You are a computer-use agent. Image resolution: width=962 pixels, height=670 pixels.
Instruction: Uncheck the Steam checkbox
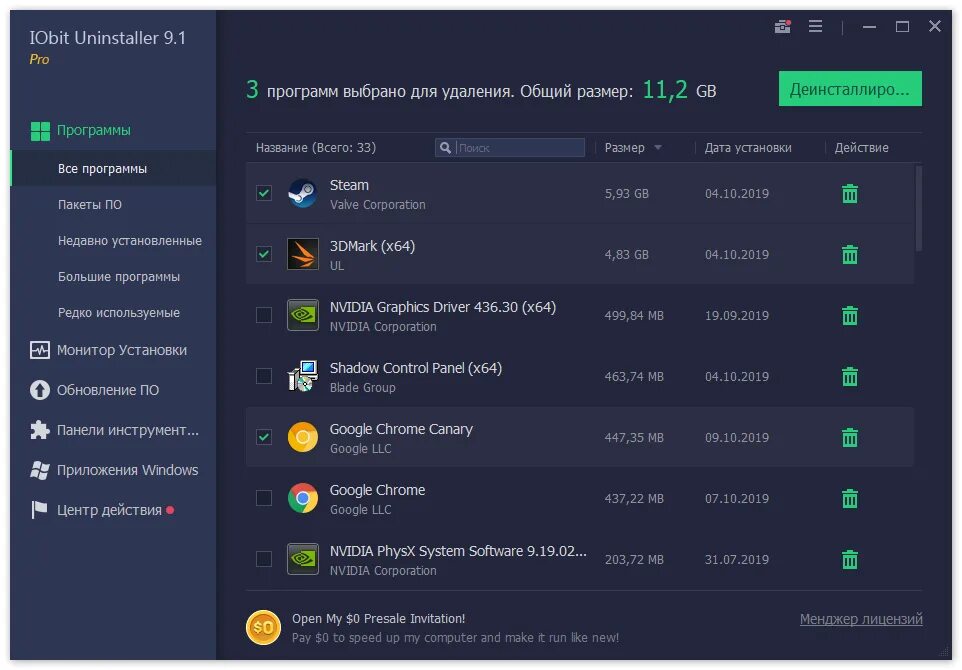[264, 193]
